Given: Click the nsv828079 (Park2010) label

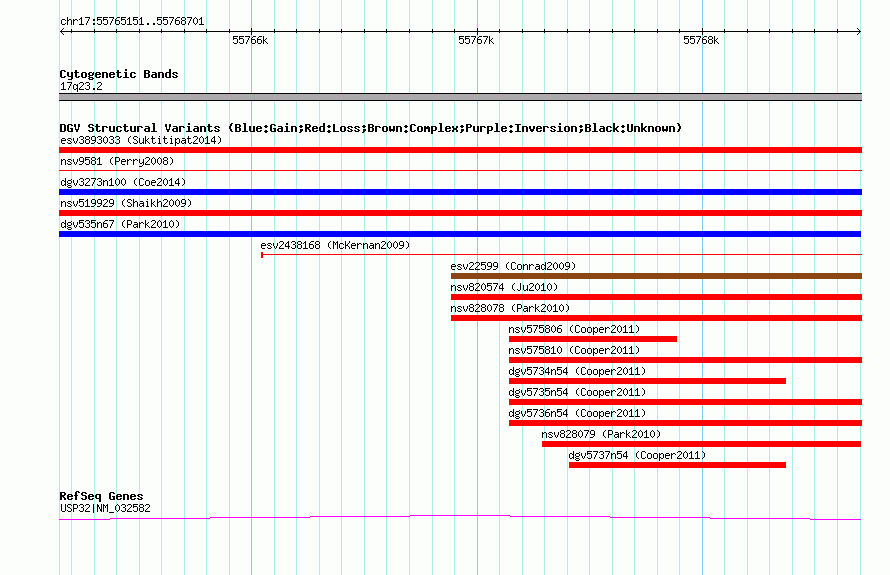Looking at the screenshot, I should point(601,434).
